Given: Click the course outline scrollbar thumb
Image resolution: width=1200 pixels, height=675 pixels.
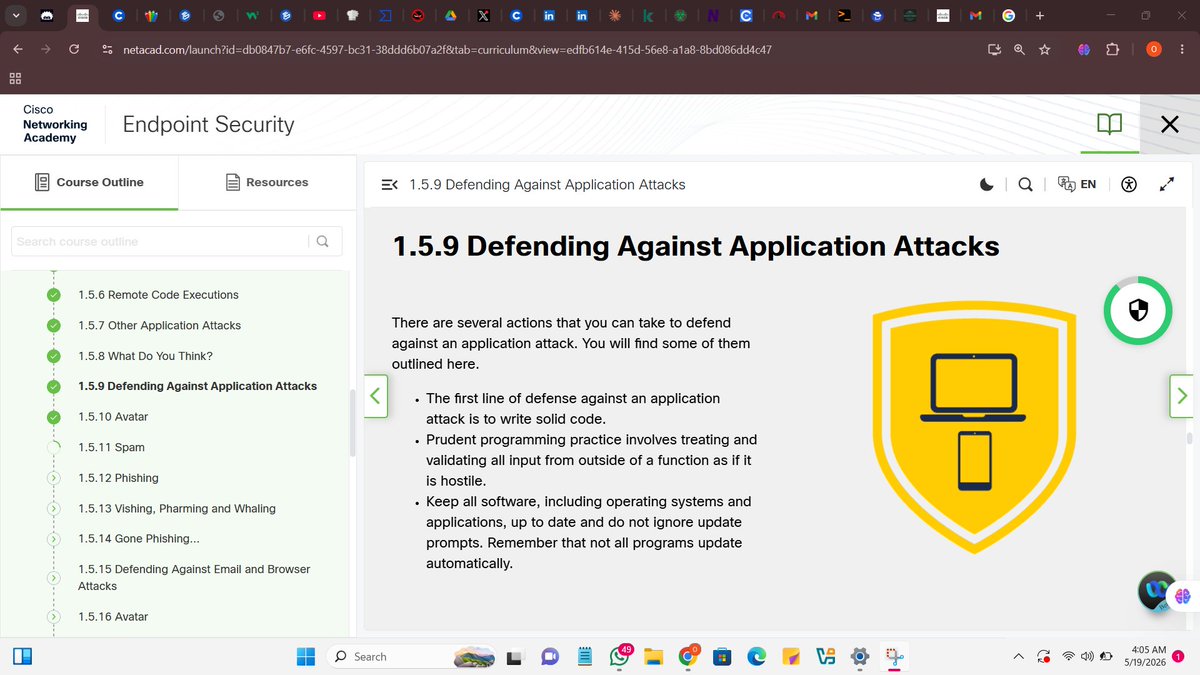Looking at the screenshot, I should pos(351,421).
